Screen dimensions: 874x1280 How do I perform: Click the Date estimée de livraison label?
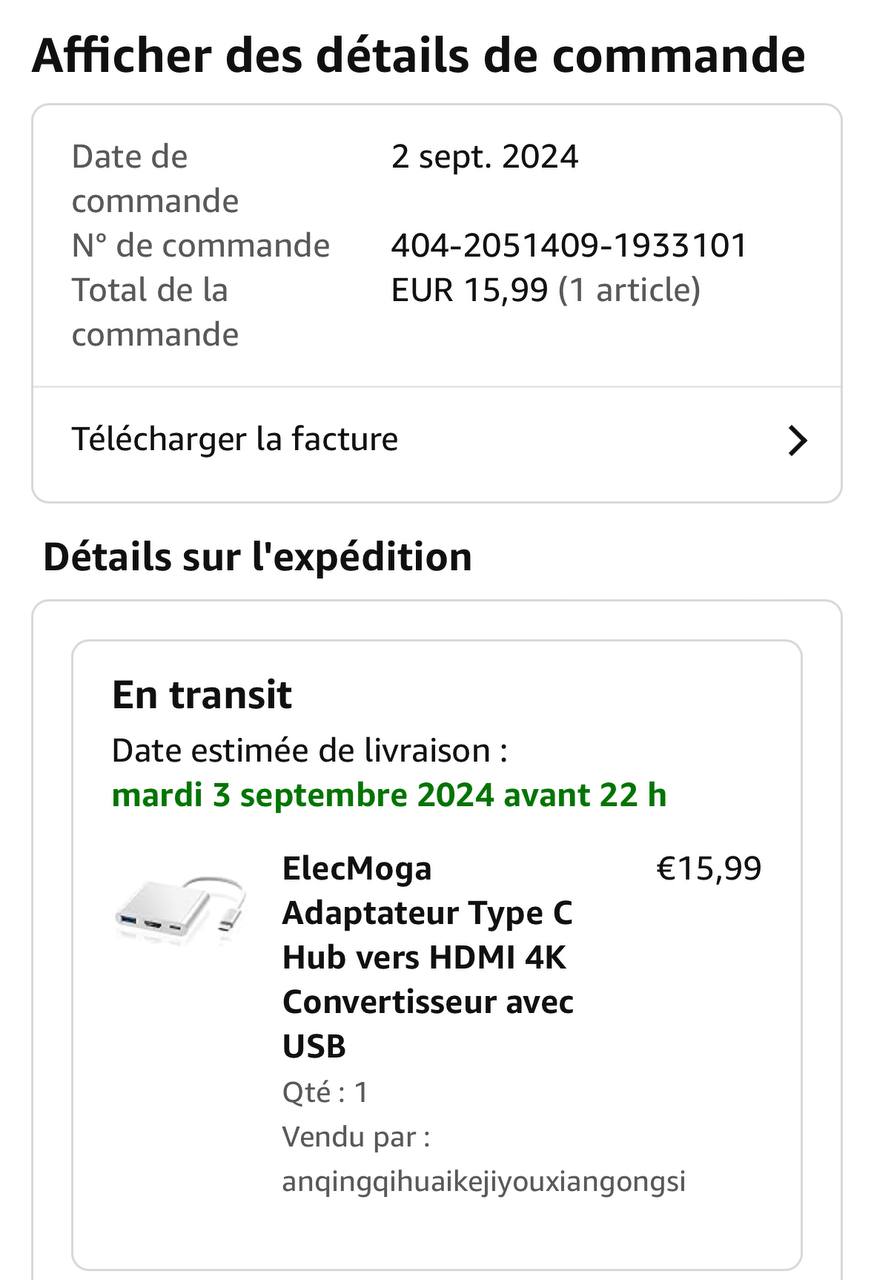click(309, 750)
